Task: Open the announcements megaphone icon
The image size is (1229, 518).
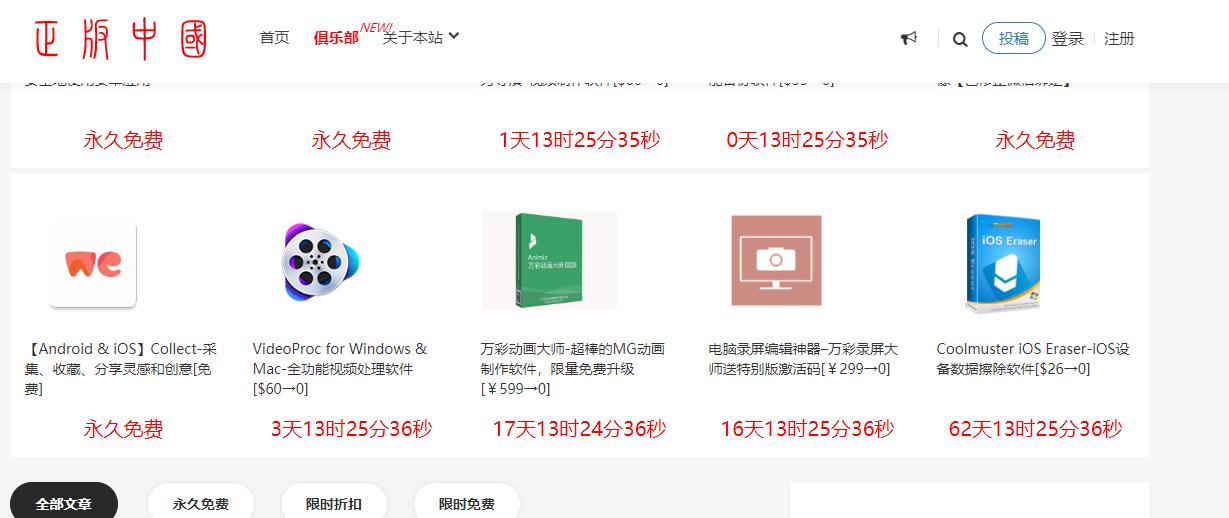Action: pyautogui.click(x=908, y=38)
